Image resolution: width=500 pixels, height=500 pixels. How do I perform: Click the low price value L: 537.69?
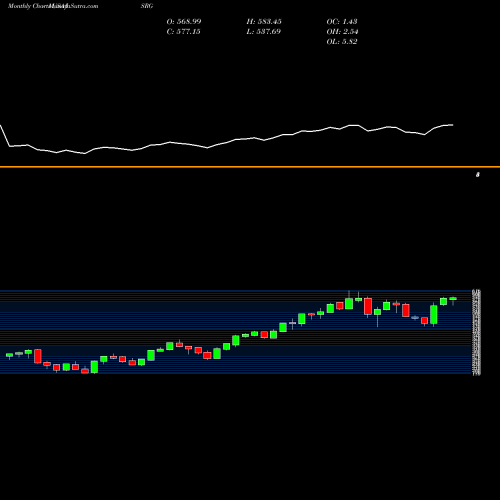(264, 31)
